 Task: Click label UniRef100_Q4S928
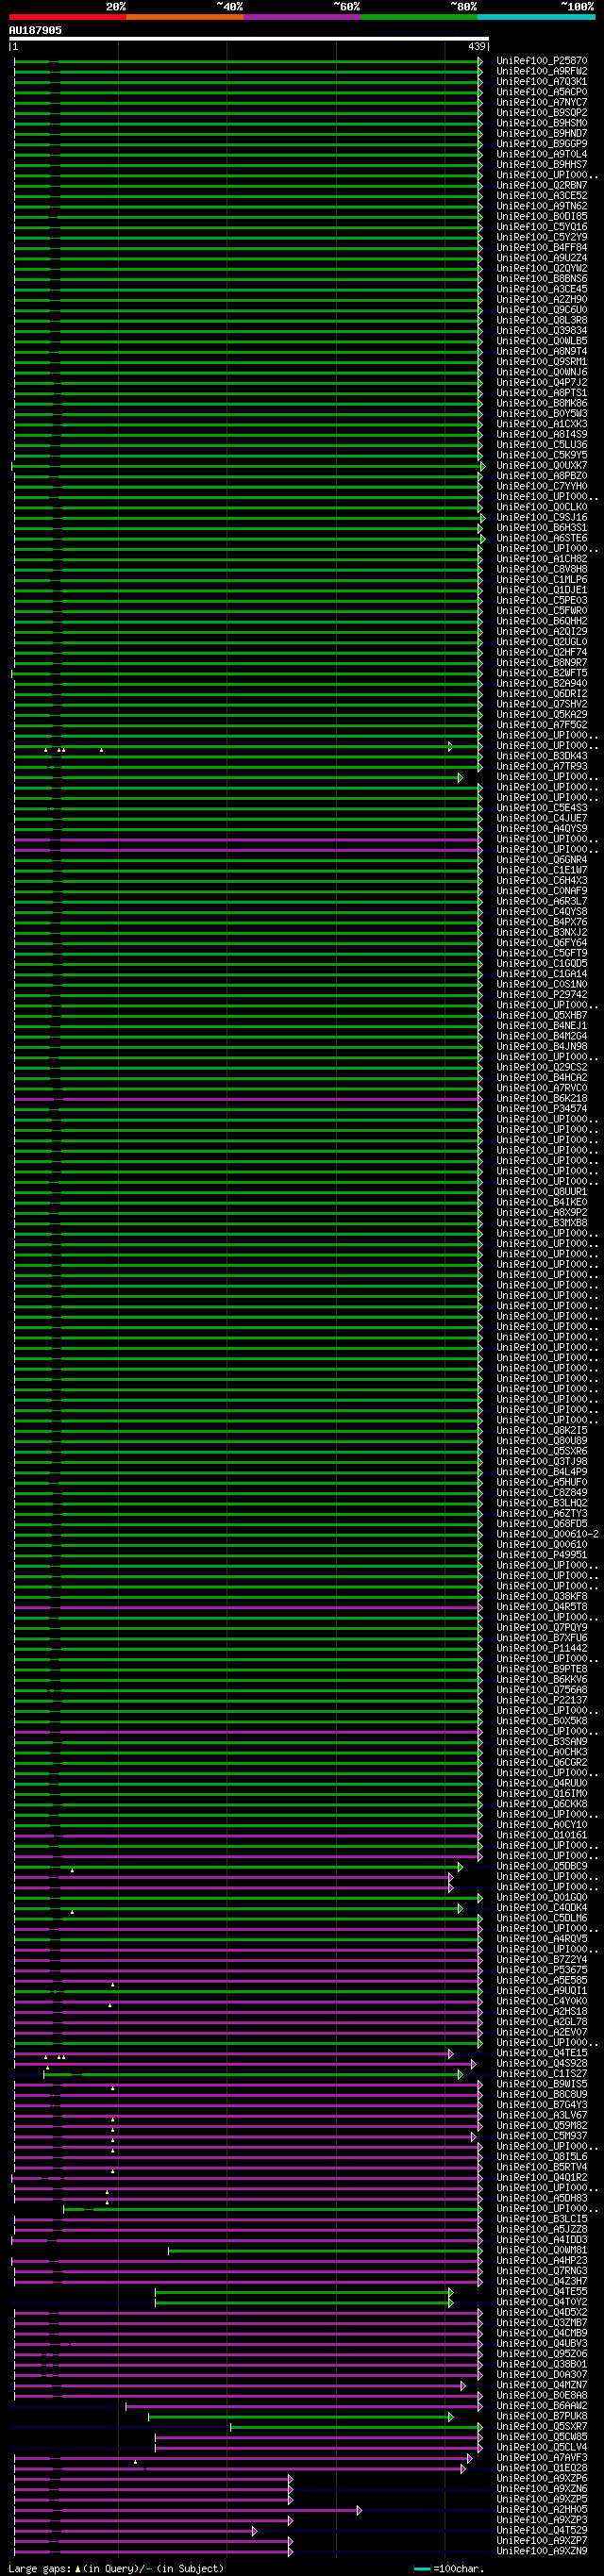(542, 2063)
